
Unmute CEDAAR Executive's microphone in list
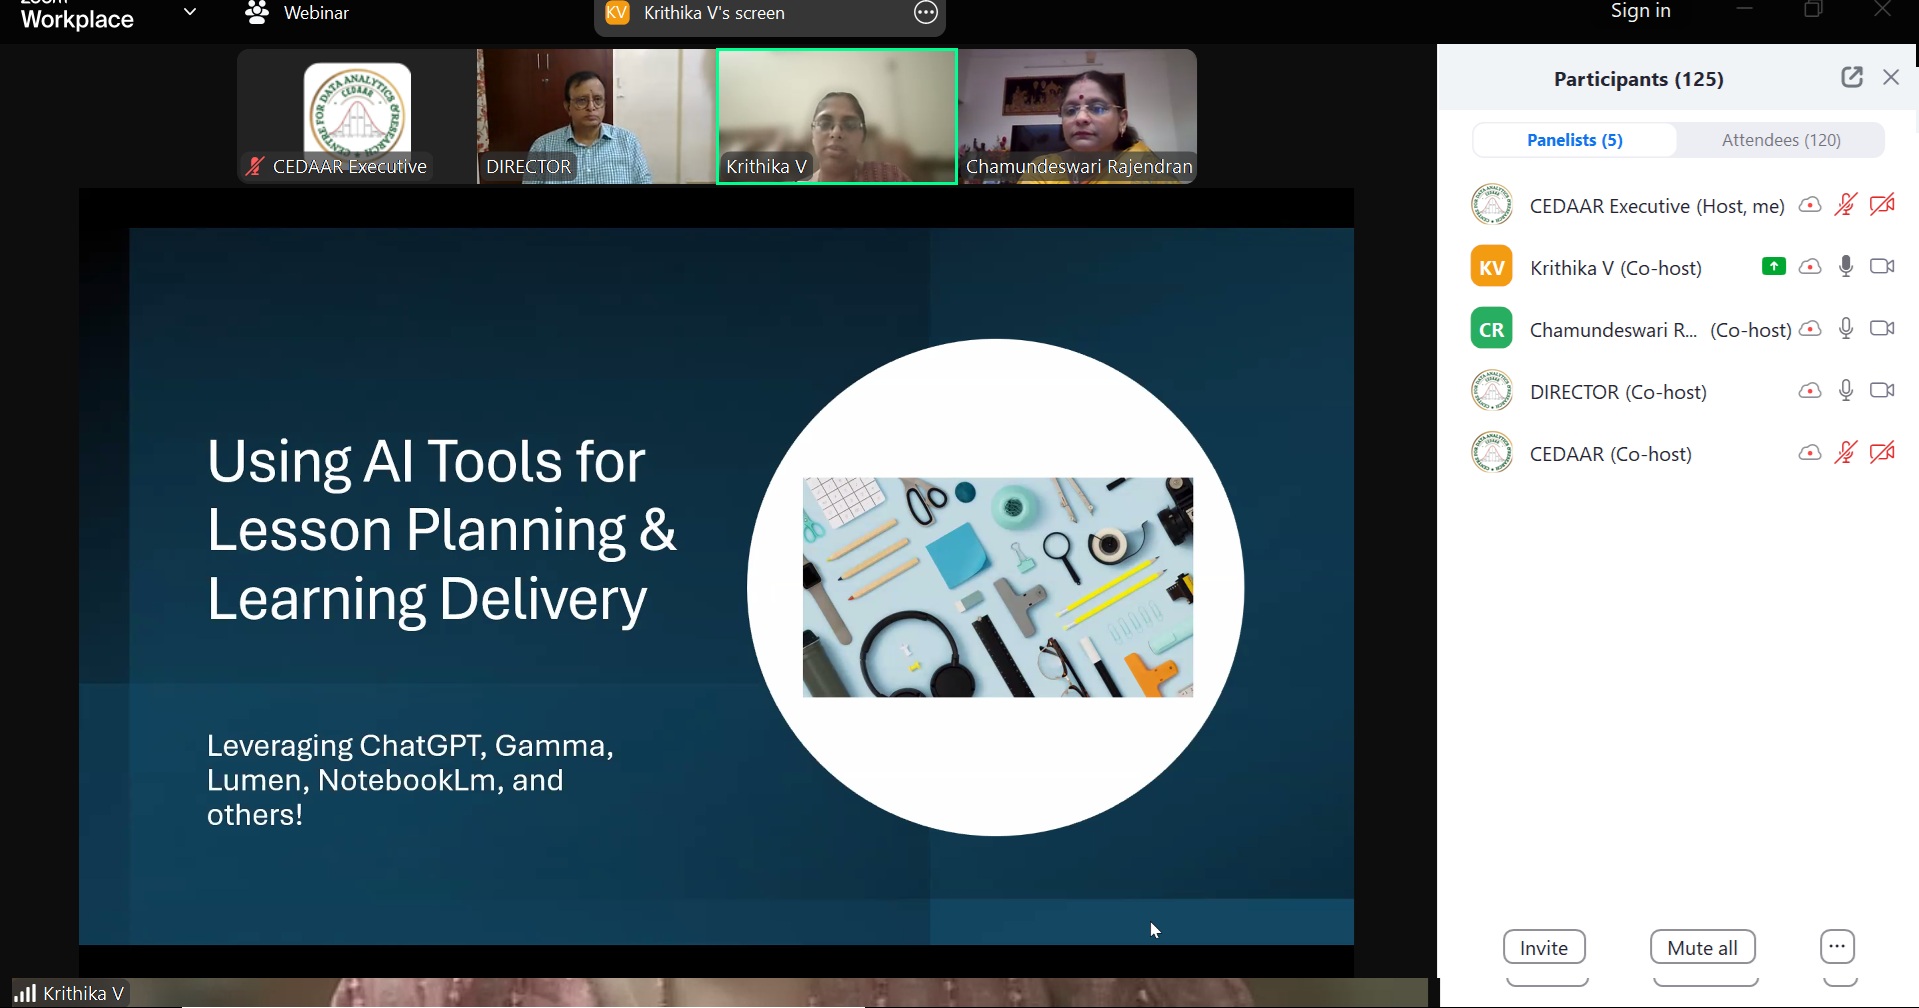[1846, 205]
